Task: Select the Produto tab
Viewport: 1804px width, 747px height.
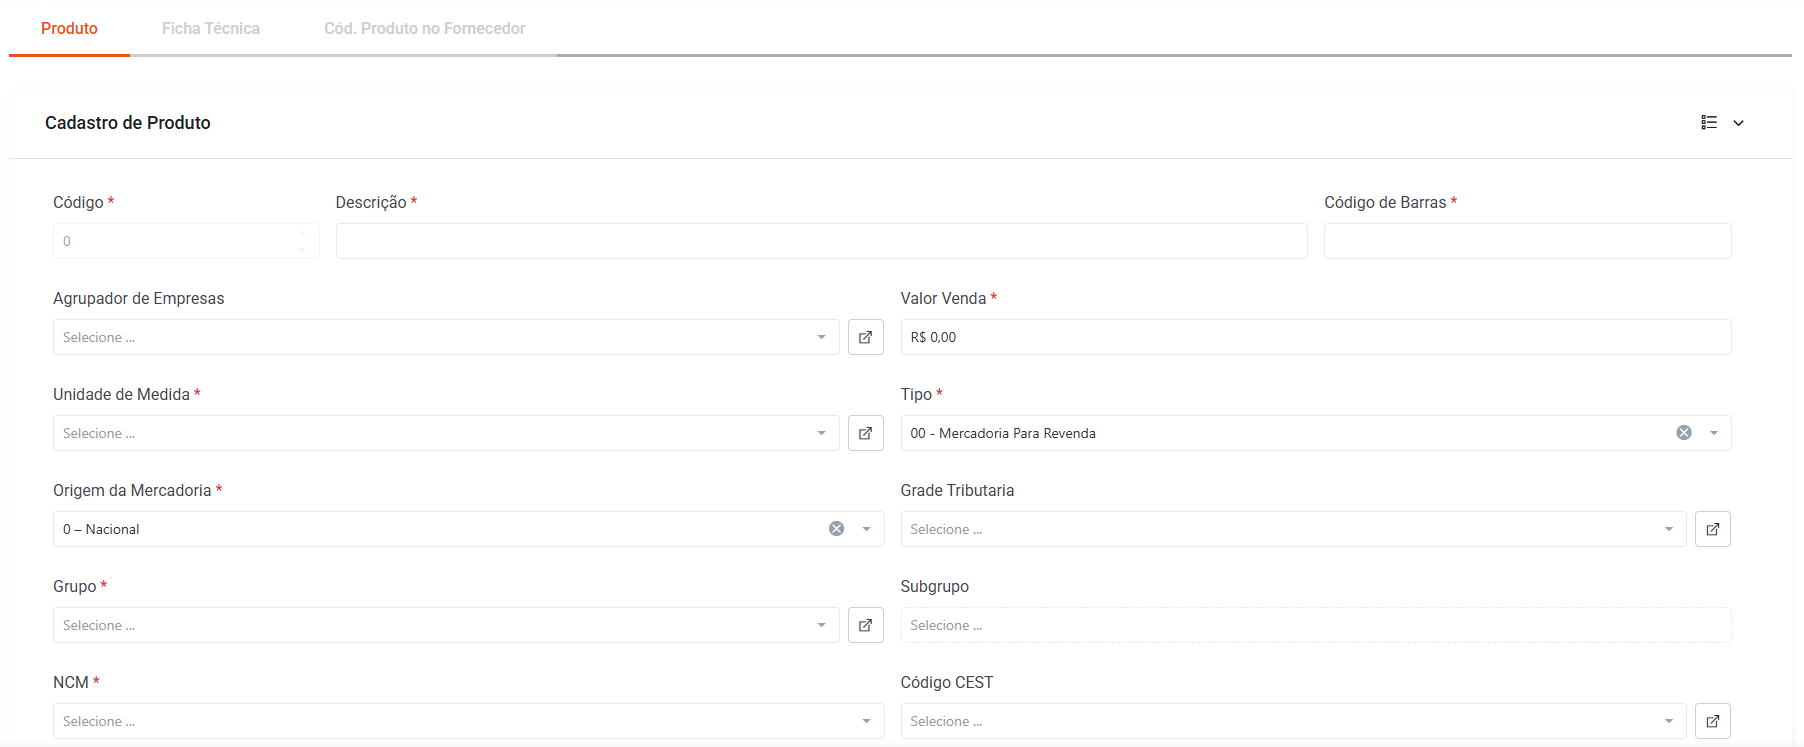Action: (x=69, y=28)
